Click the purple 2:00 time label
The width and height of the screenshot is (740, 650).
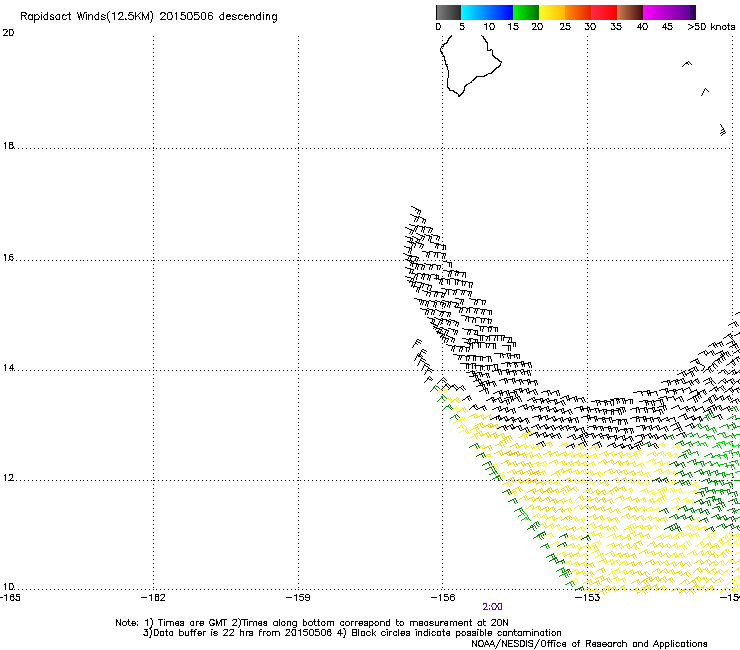492,607
